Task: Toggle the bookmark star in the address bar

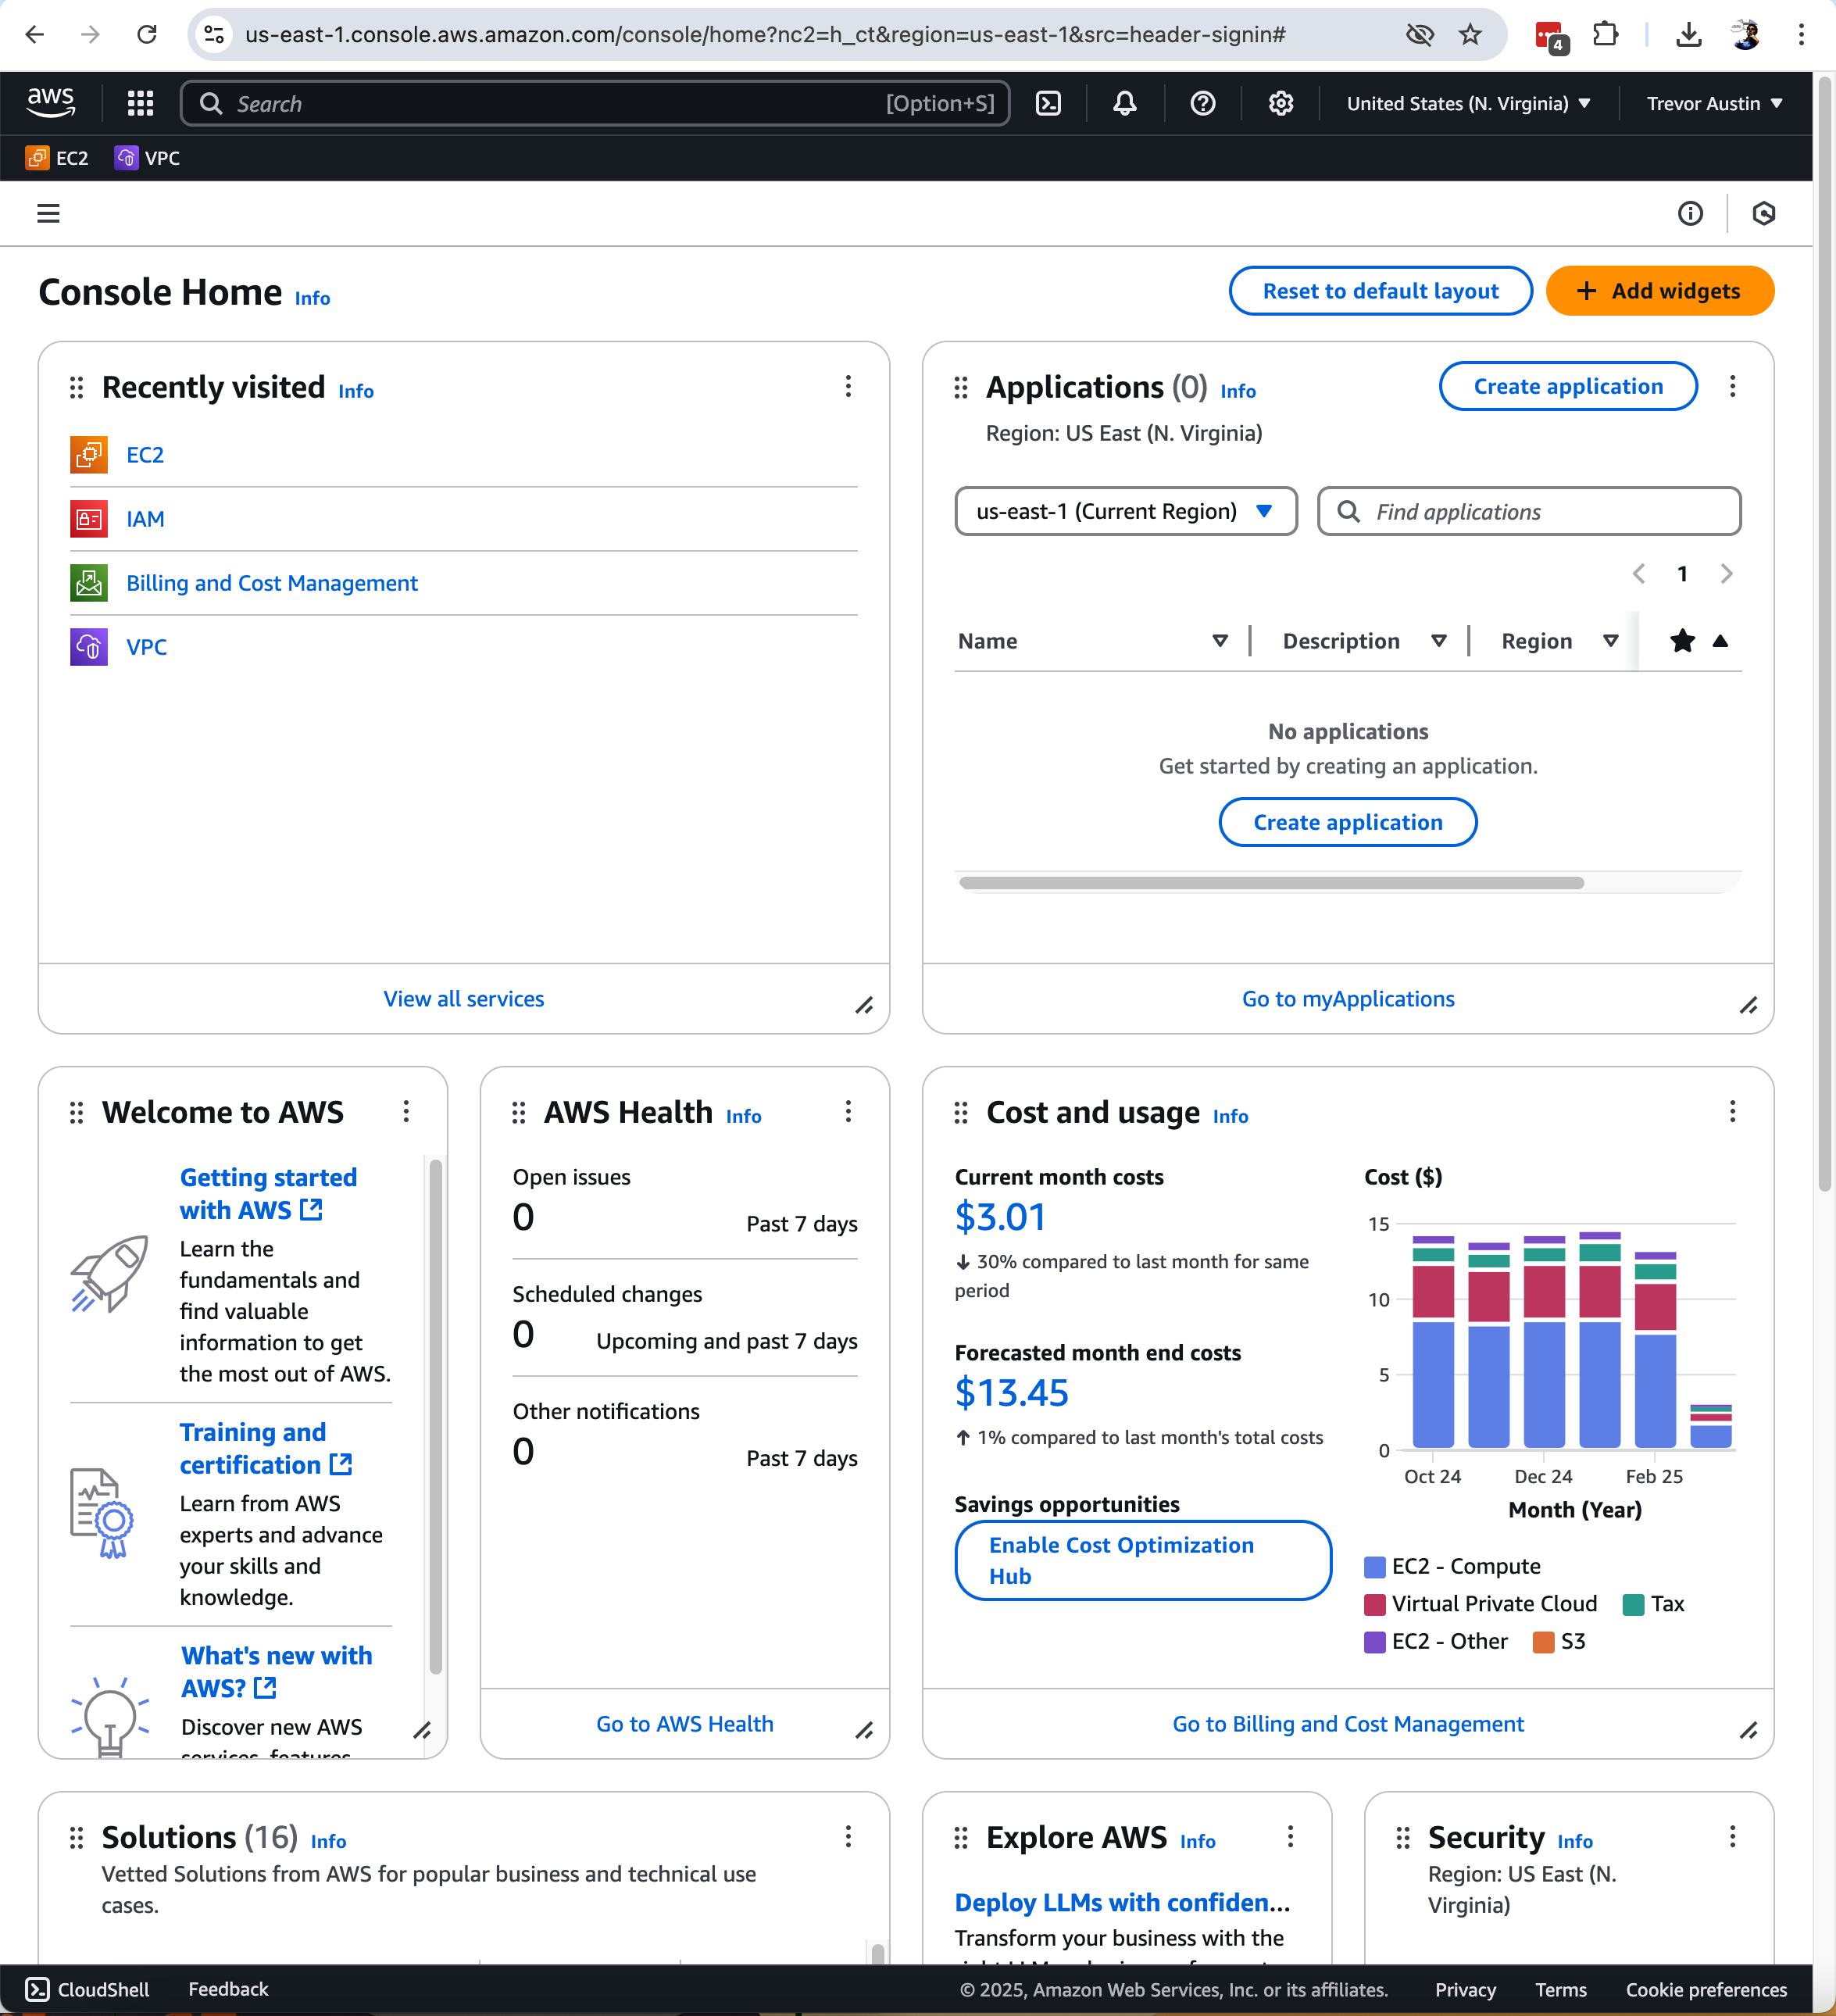Action: 1469,34
